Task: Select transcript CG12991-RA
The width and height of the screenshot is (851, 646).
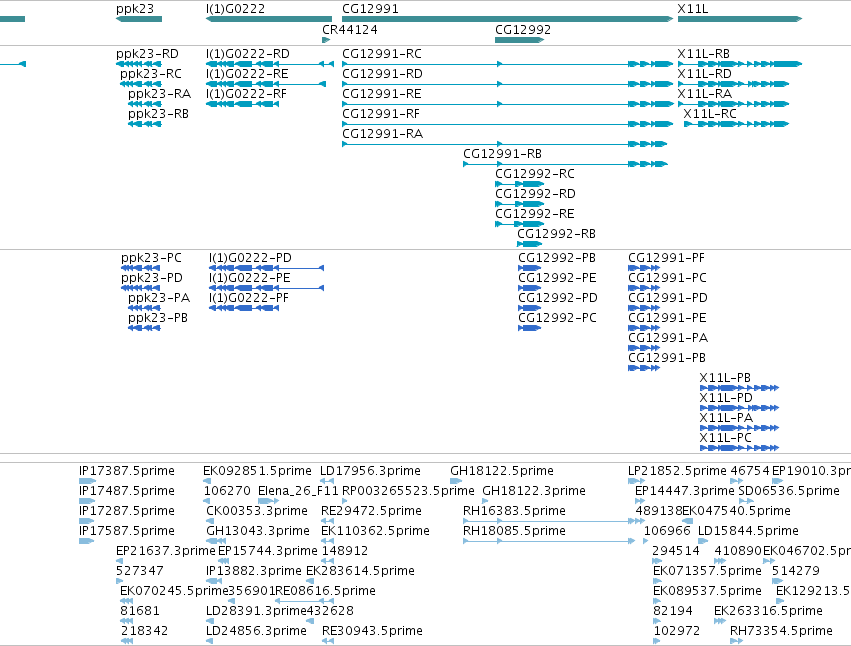Action: point(505,144)
